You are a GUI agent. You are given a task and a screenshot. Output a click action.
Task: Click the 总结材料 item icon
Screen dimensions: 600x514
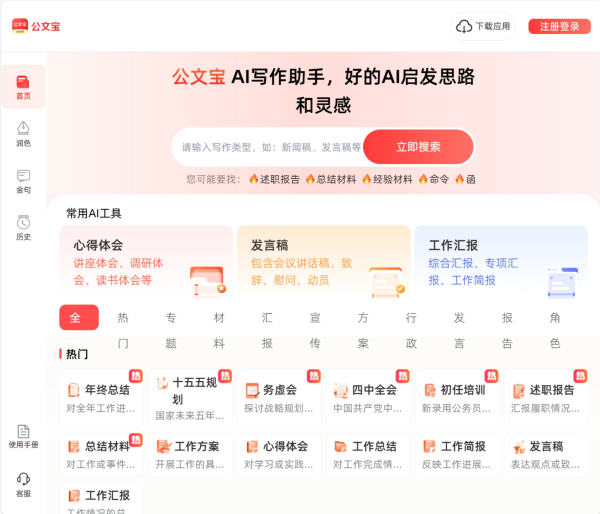coord(73,446)
